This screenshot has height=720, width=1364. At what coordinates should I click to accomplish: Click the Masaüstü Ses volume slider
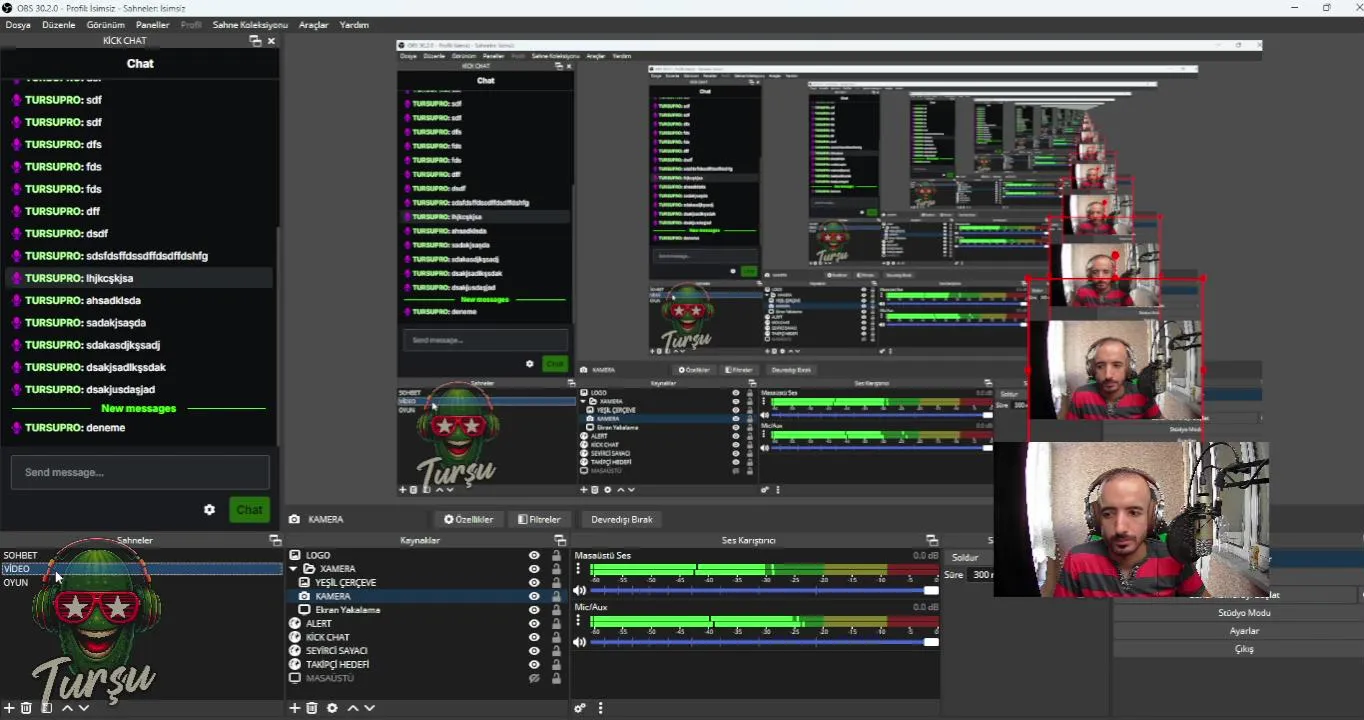point(765,590)
